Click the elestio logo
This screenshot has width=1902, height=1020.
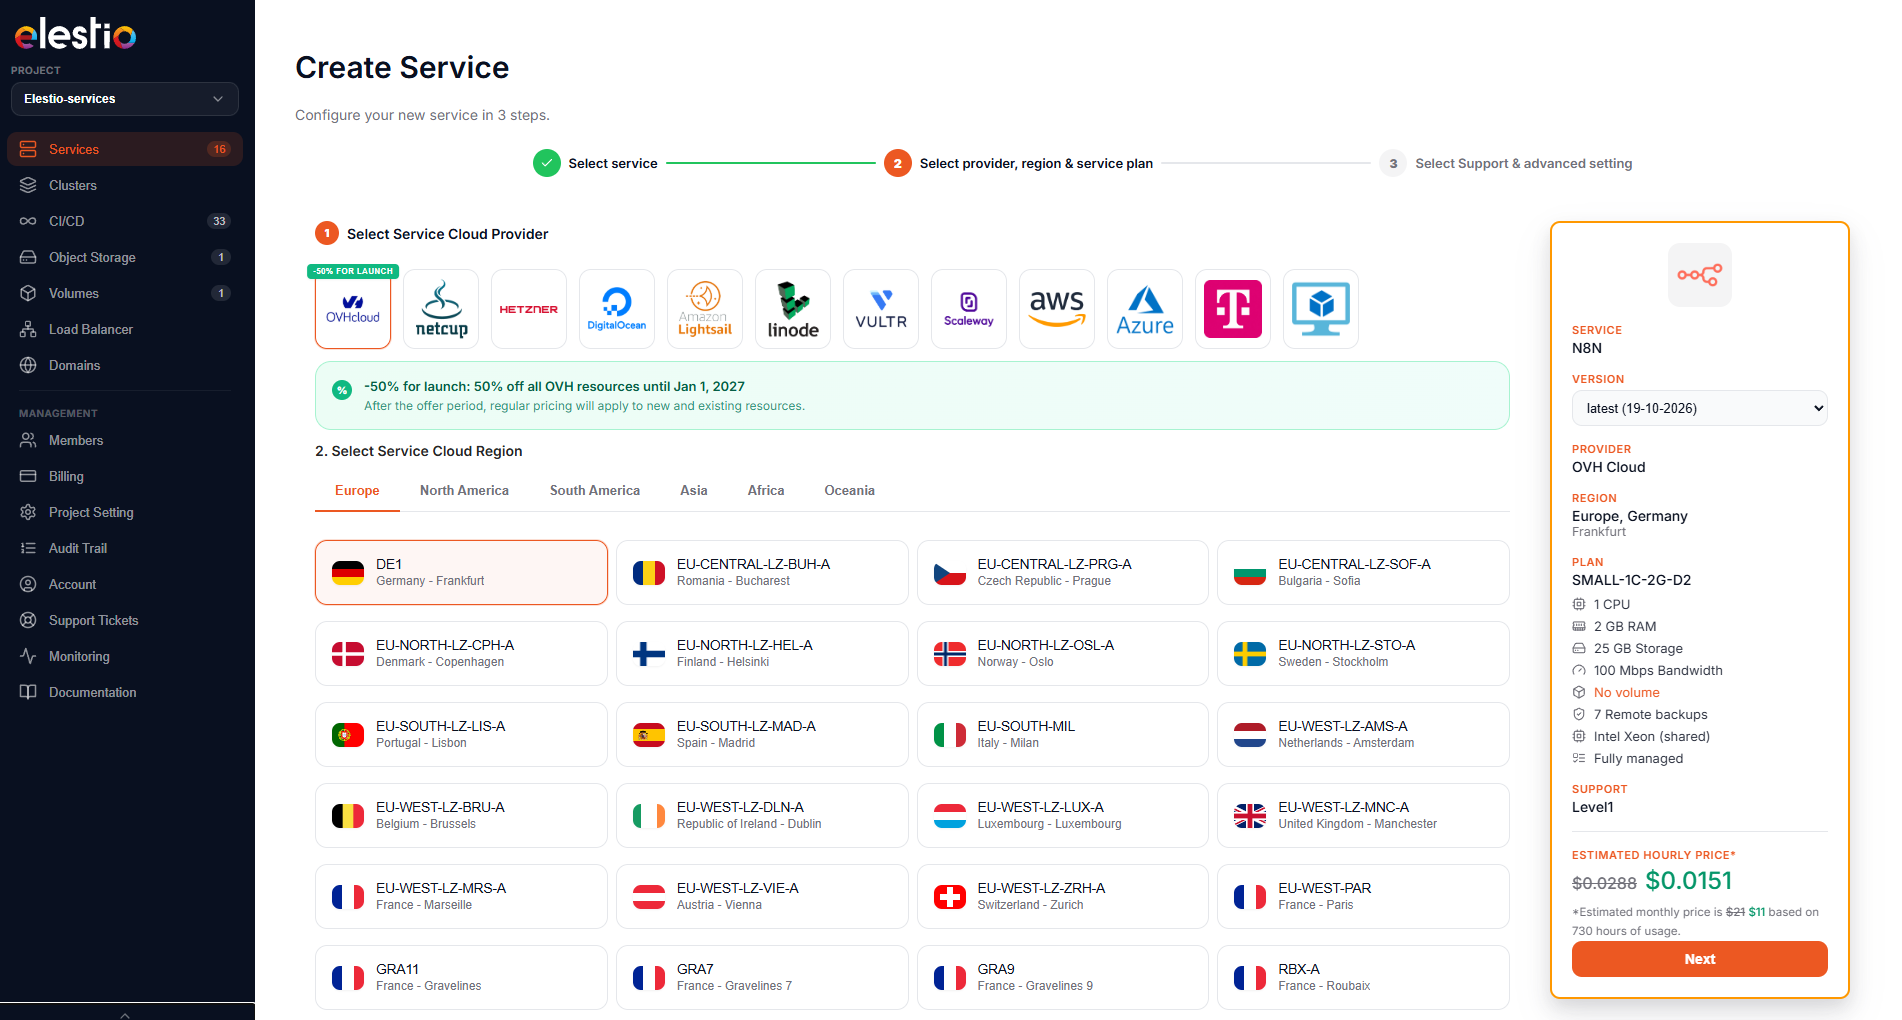(75, 34)
